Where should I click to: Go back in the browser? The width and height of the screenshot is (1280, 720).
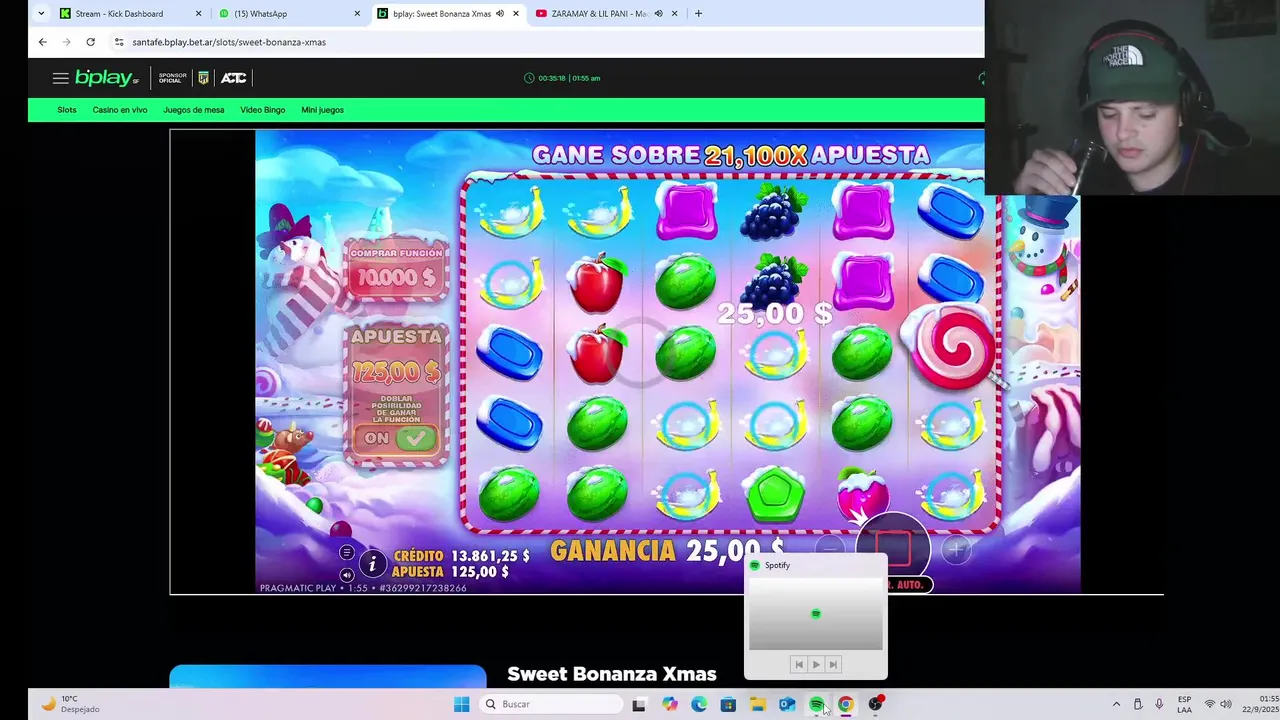coord(42,42)
